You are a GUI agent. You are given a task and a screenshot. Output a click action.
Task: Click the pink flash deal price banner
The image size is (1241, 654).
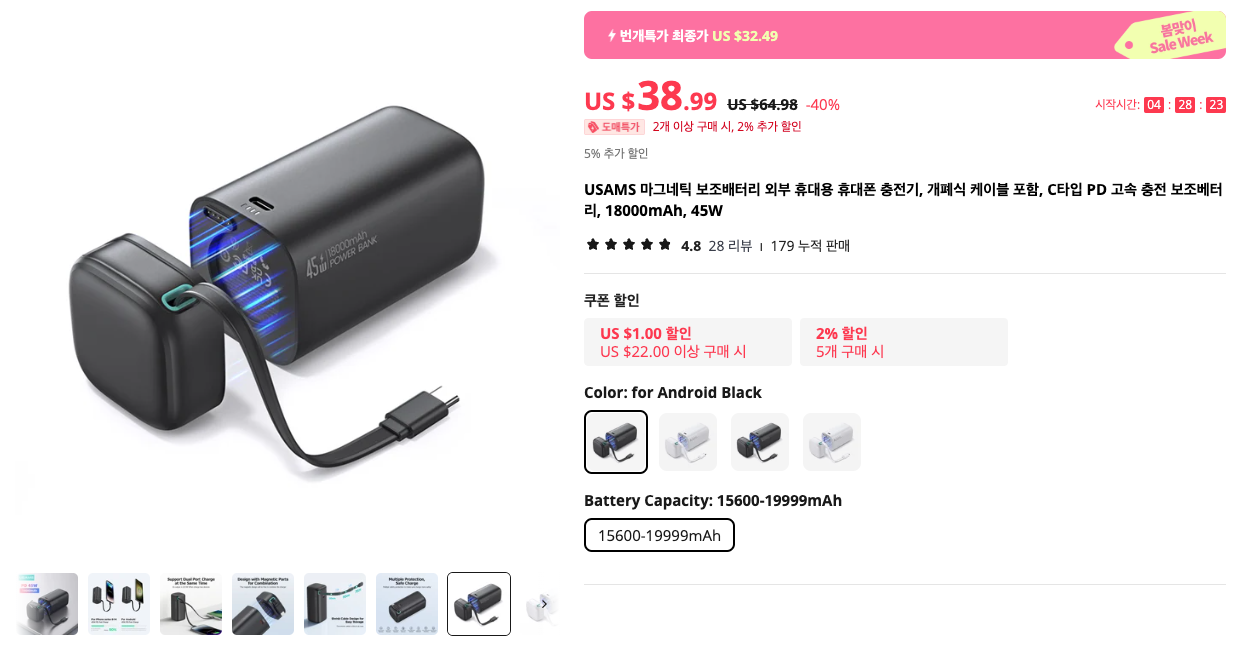point(905,35)
